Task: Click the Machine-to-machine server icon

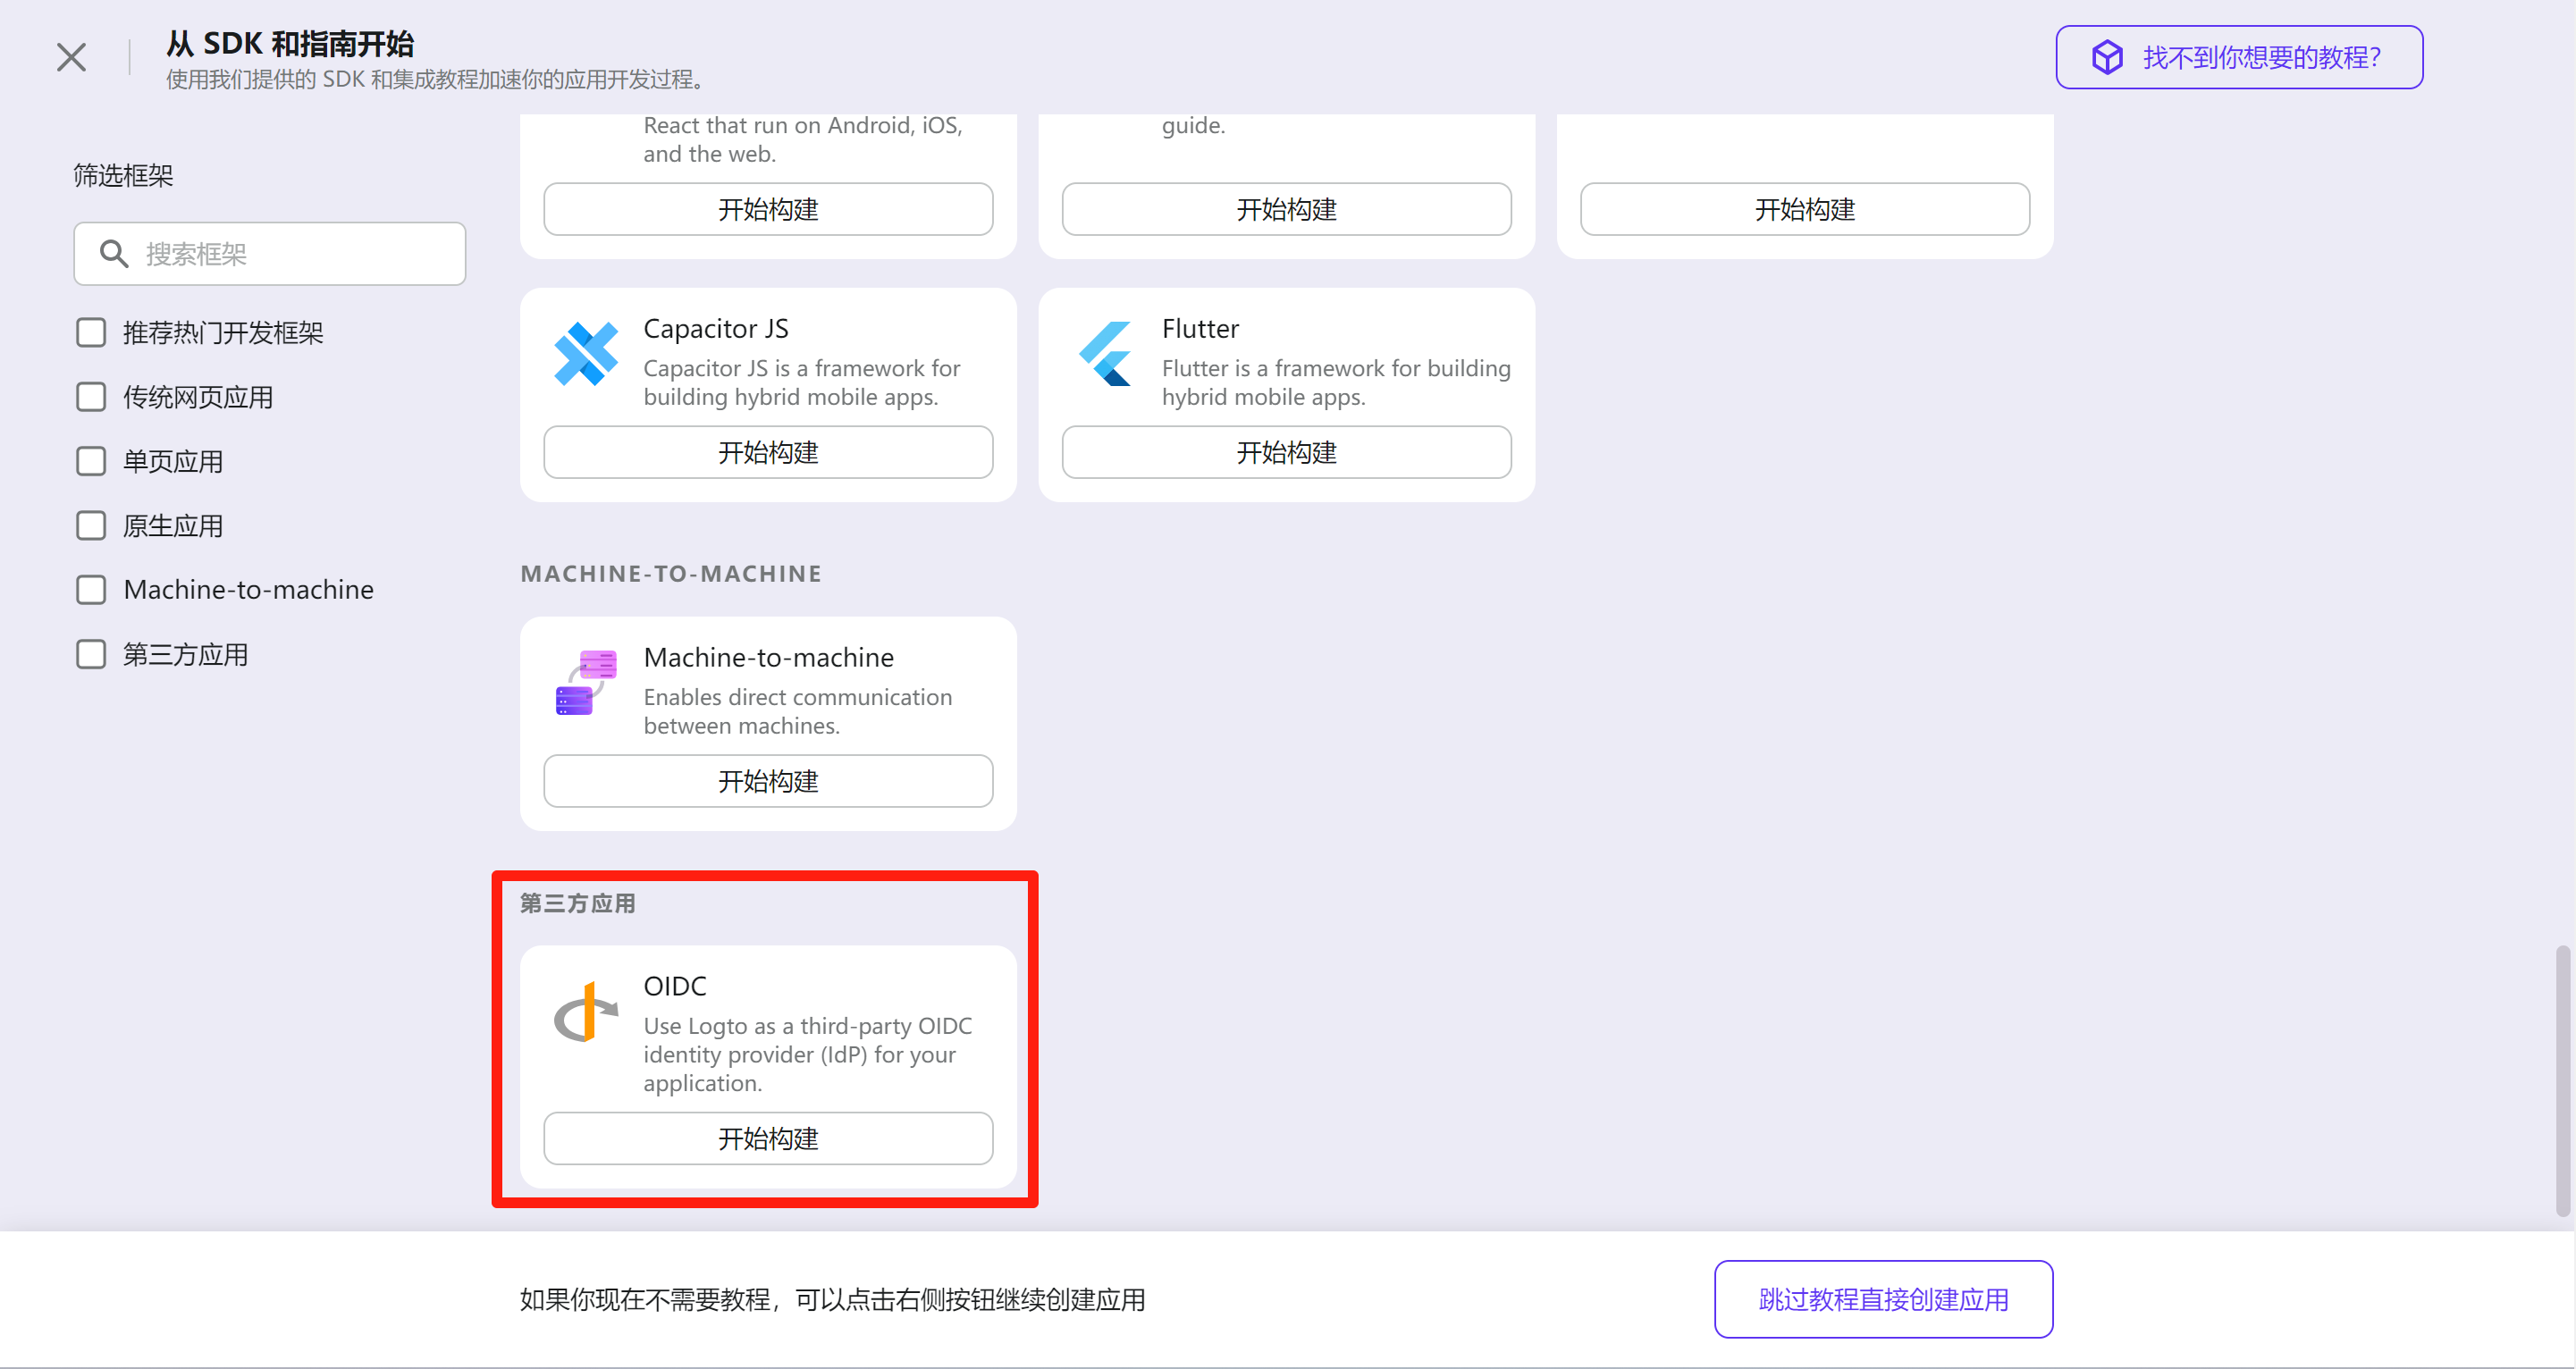Action: [x=585, y=682]
